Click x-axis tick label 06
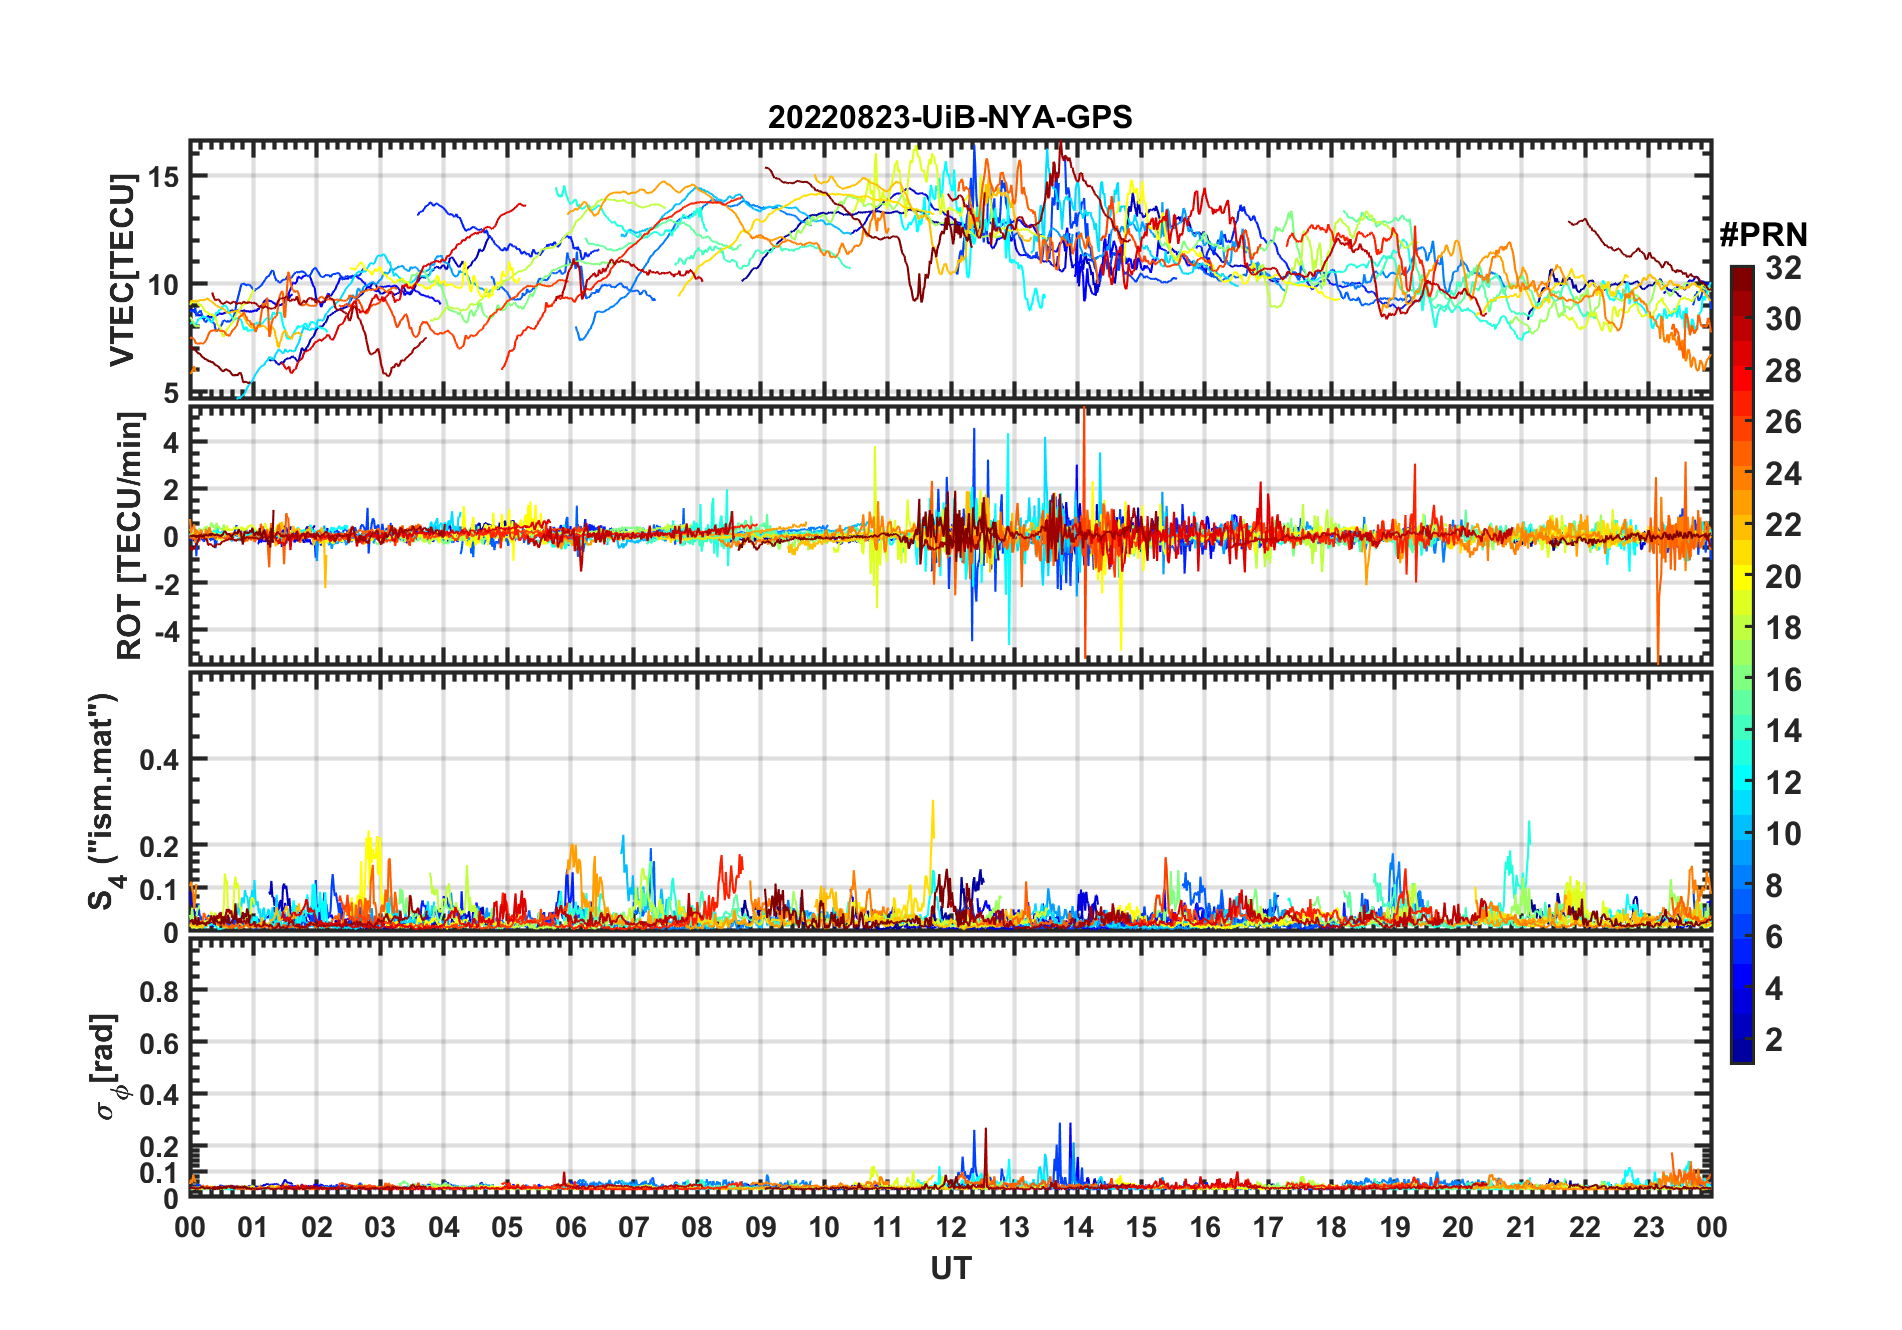Viewport: 1902px width, 1330px height. click(x=571, y=1227)
